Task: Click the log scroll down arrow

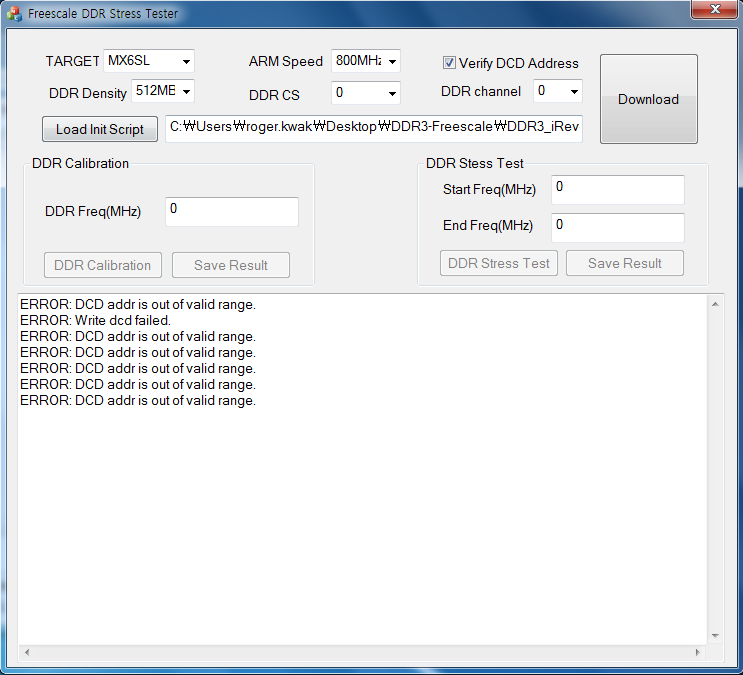Action: pyautogui.click(x=716, y=636)
